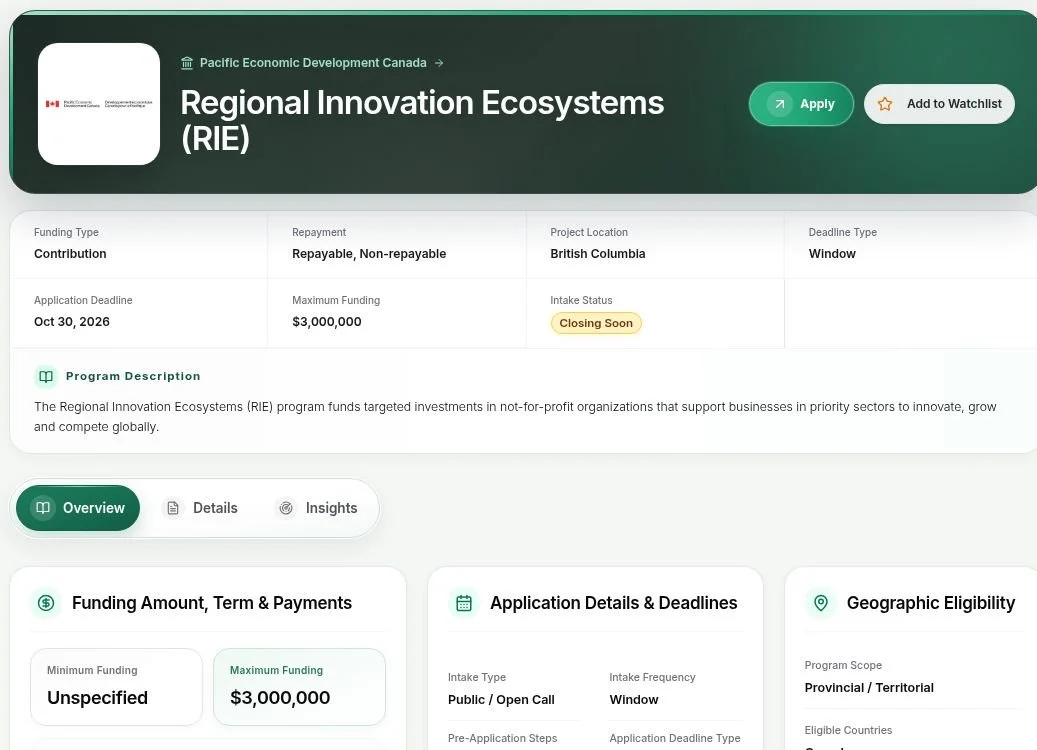Click the bank building icon beside the agency name
Screen dimensions: 1037x750
187,63
